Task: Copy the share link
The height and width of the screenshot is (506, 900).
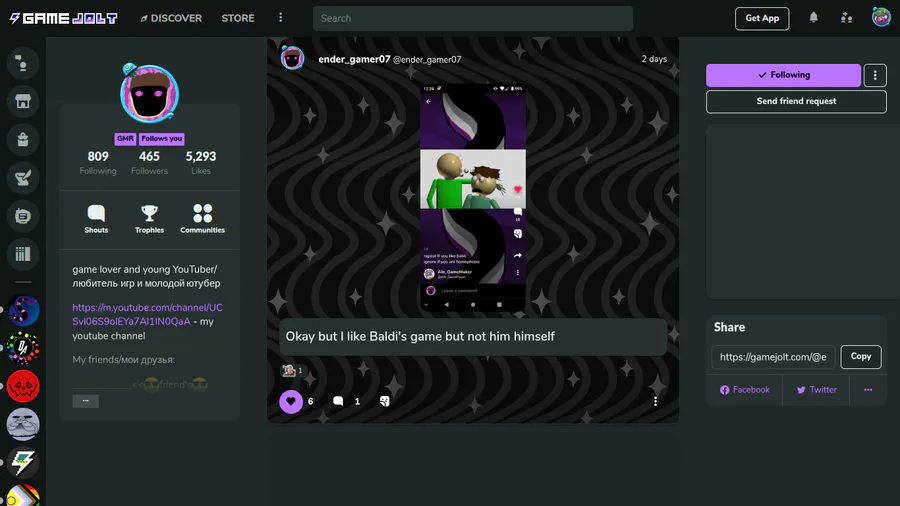Action: (860, 357)
